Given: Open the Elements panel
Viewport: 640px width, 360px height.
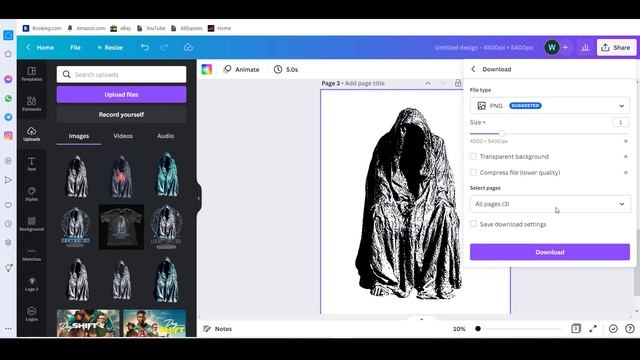Looking at the screenshot, I should click(31, 104).
